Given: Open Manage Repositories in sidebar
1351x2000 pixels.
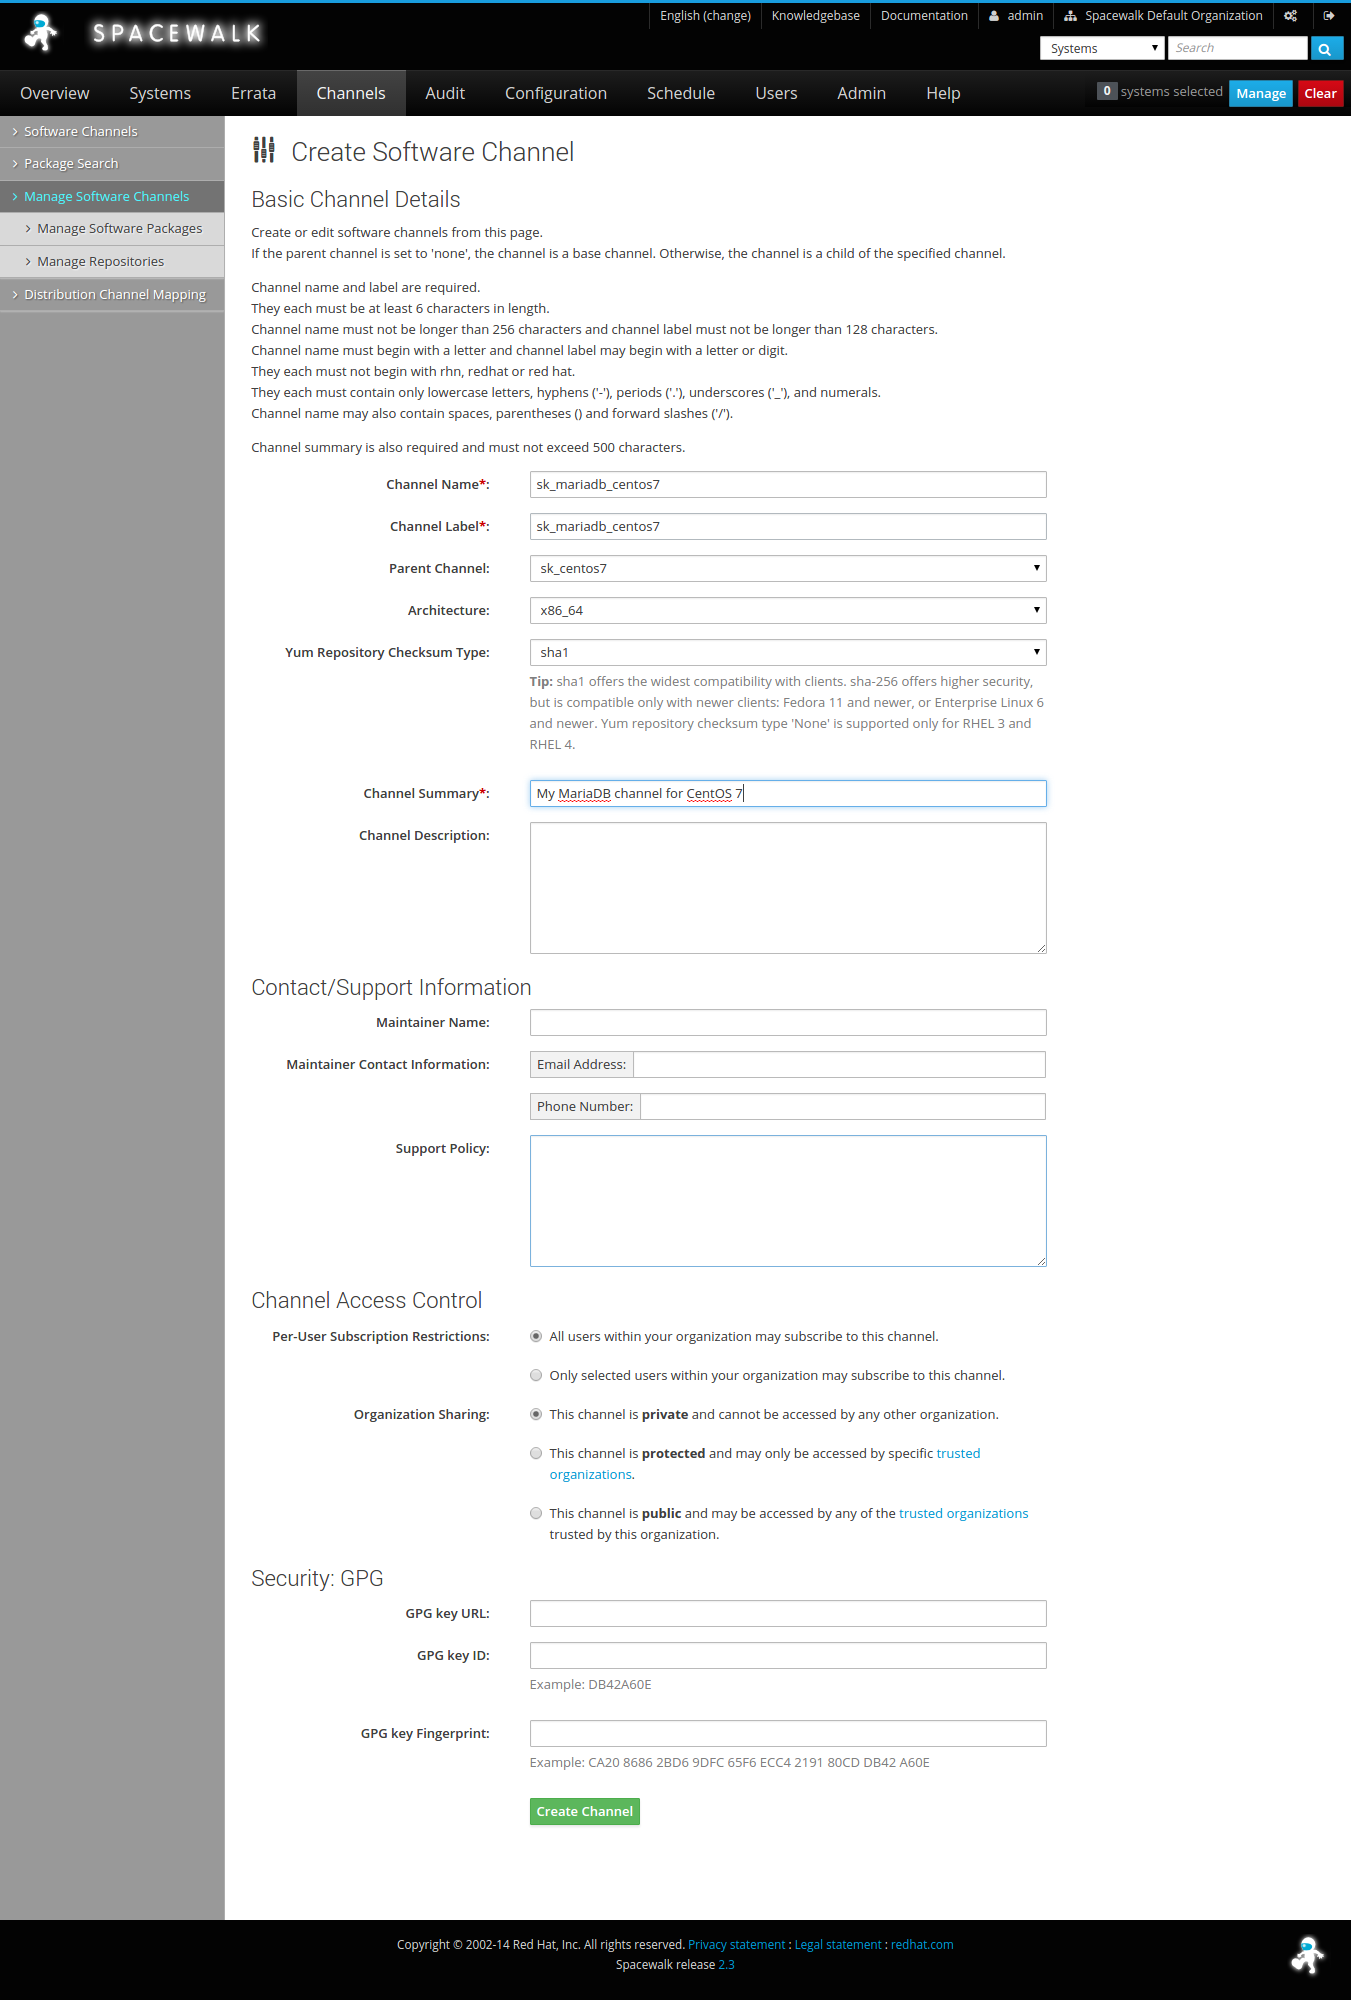Looking at the screenshot, I should 112,262.
